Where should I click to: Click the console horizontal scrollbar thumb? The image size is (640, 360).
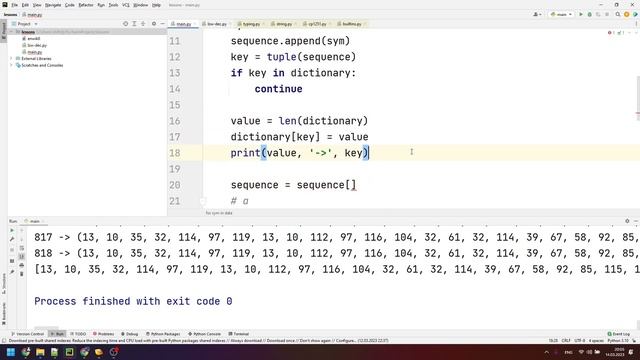46,328
